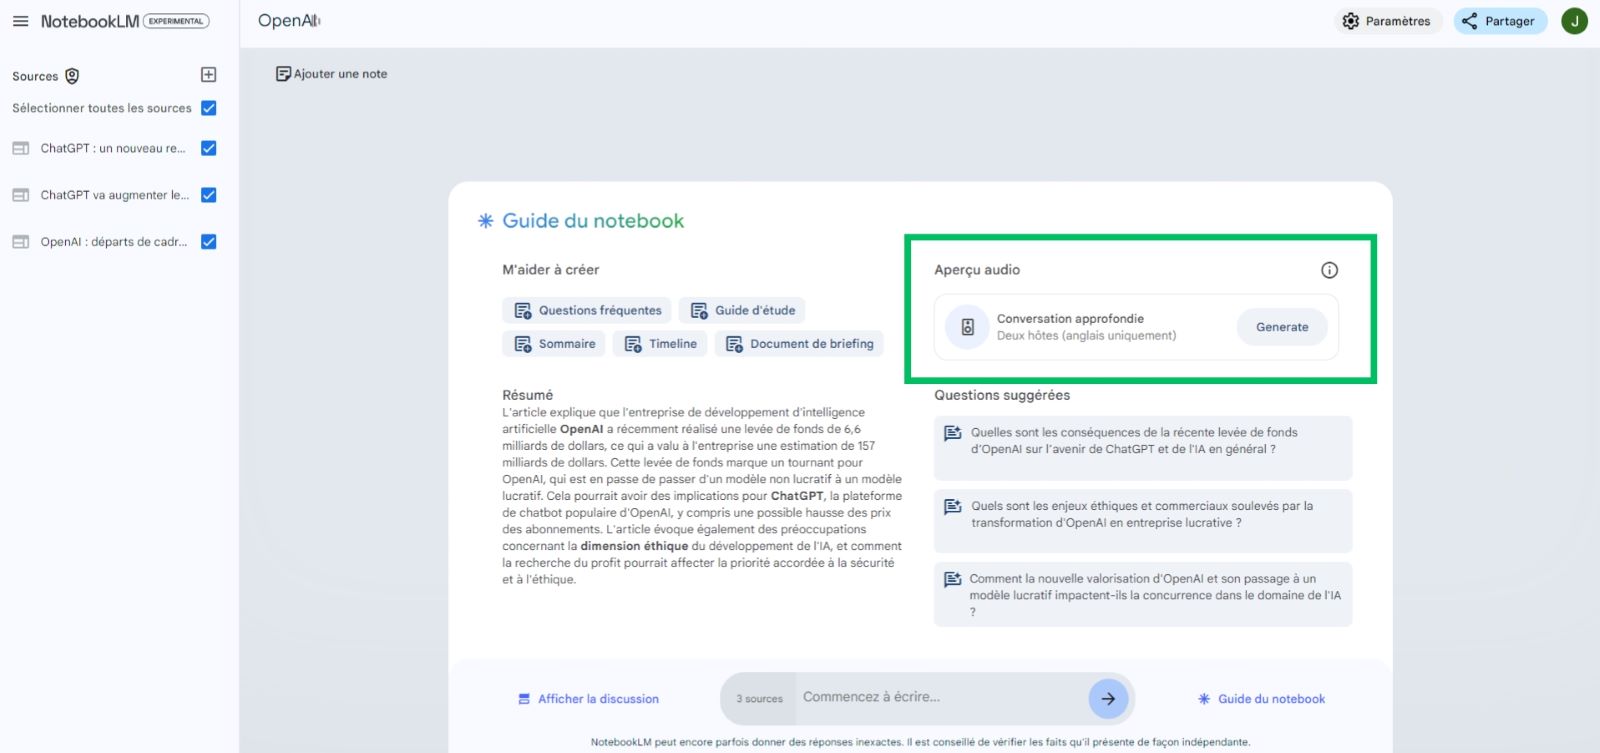Uncheck the ChatGPT va augmenter le... source
Screen dimensions: 1600x753
click(209, 195)
